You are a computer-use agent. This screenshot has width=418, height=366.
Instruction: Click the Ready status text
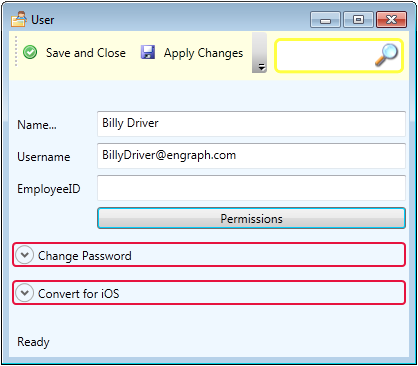coord(33,342)
